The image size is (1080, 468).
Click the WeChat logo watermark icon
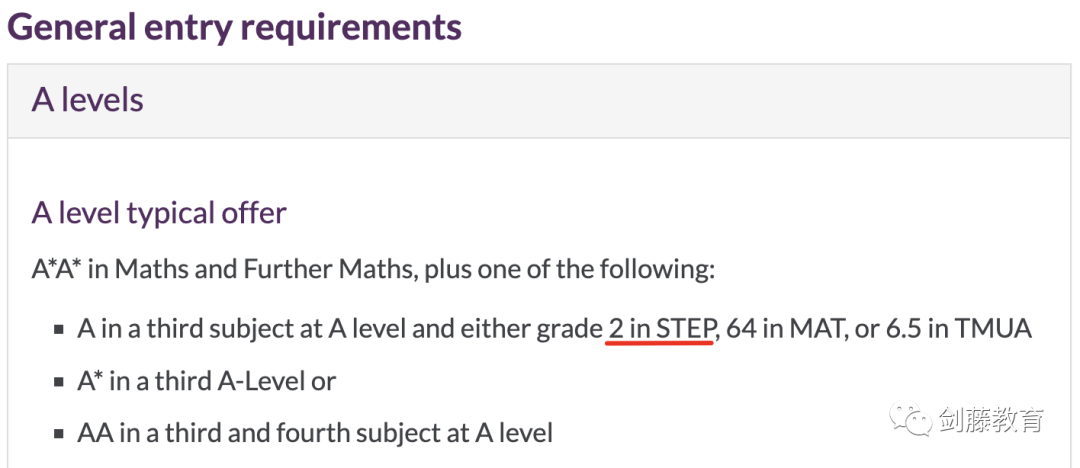[912, 419]
